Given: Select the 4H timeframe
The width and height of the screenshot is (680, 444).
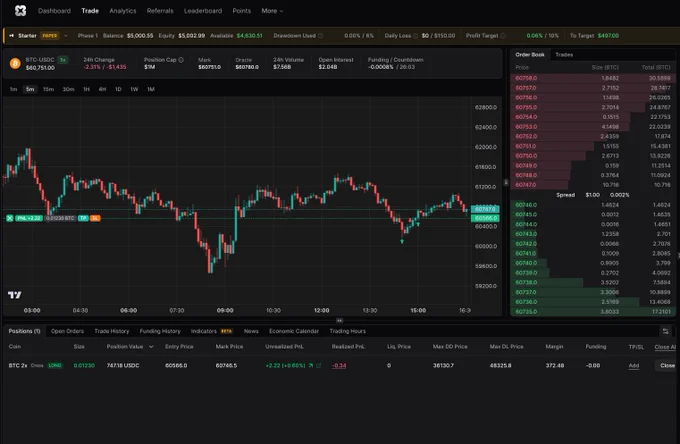Looking at the screenshot, I should click(x=102, y=89).
